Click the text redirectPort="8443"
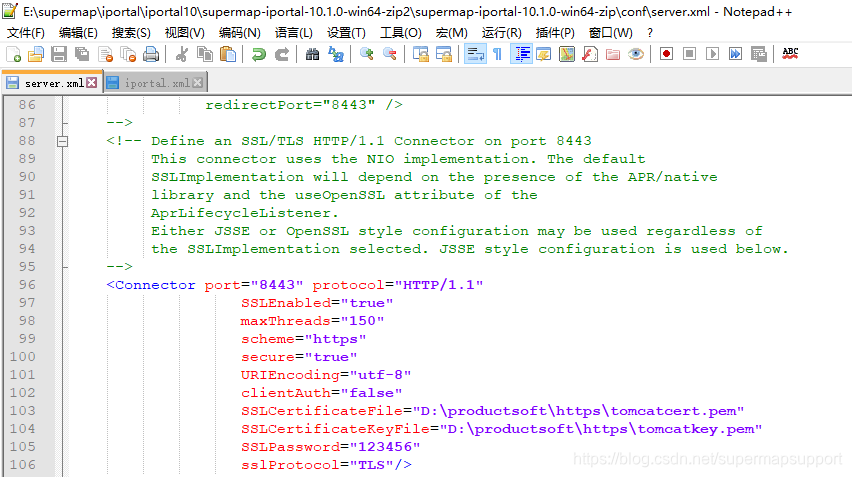The width and height of the screenshot is (852, 477). 290,105
